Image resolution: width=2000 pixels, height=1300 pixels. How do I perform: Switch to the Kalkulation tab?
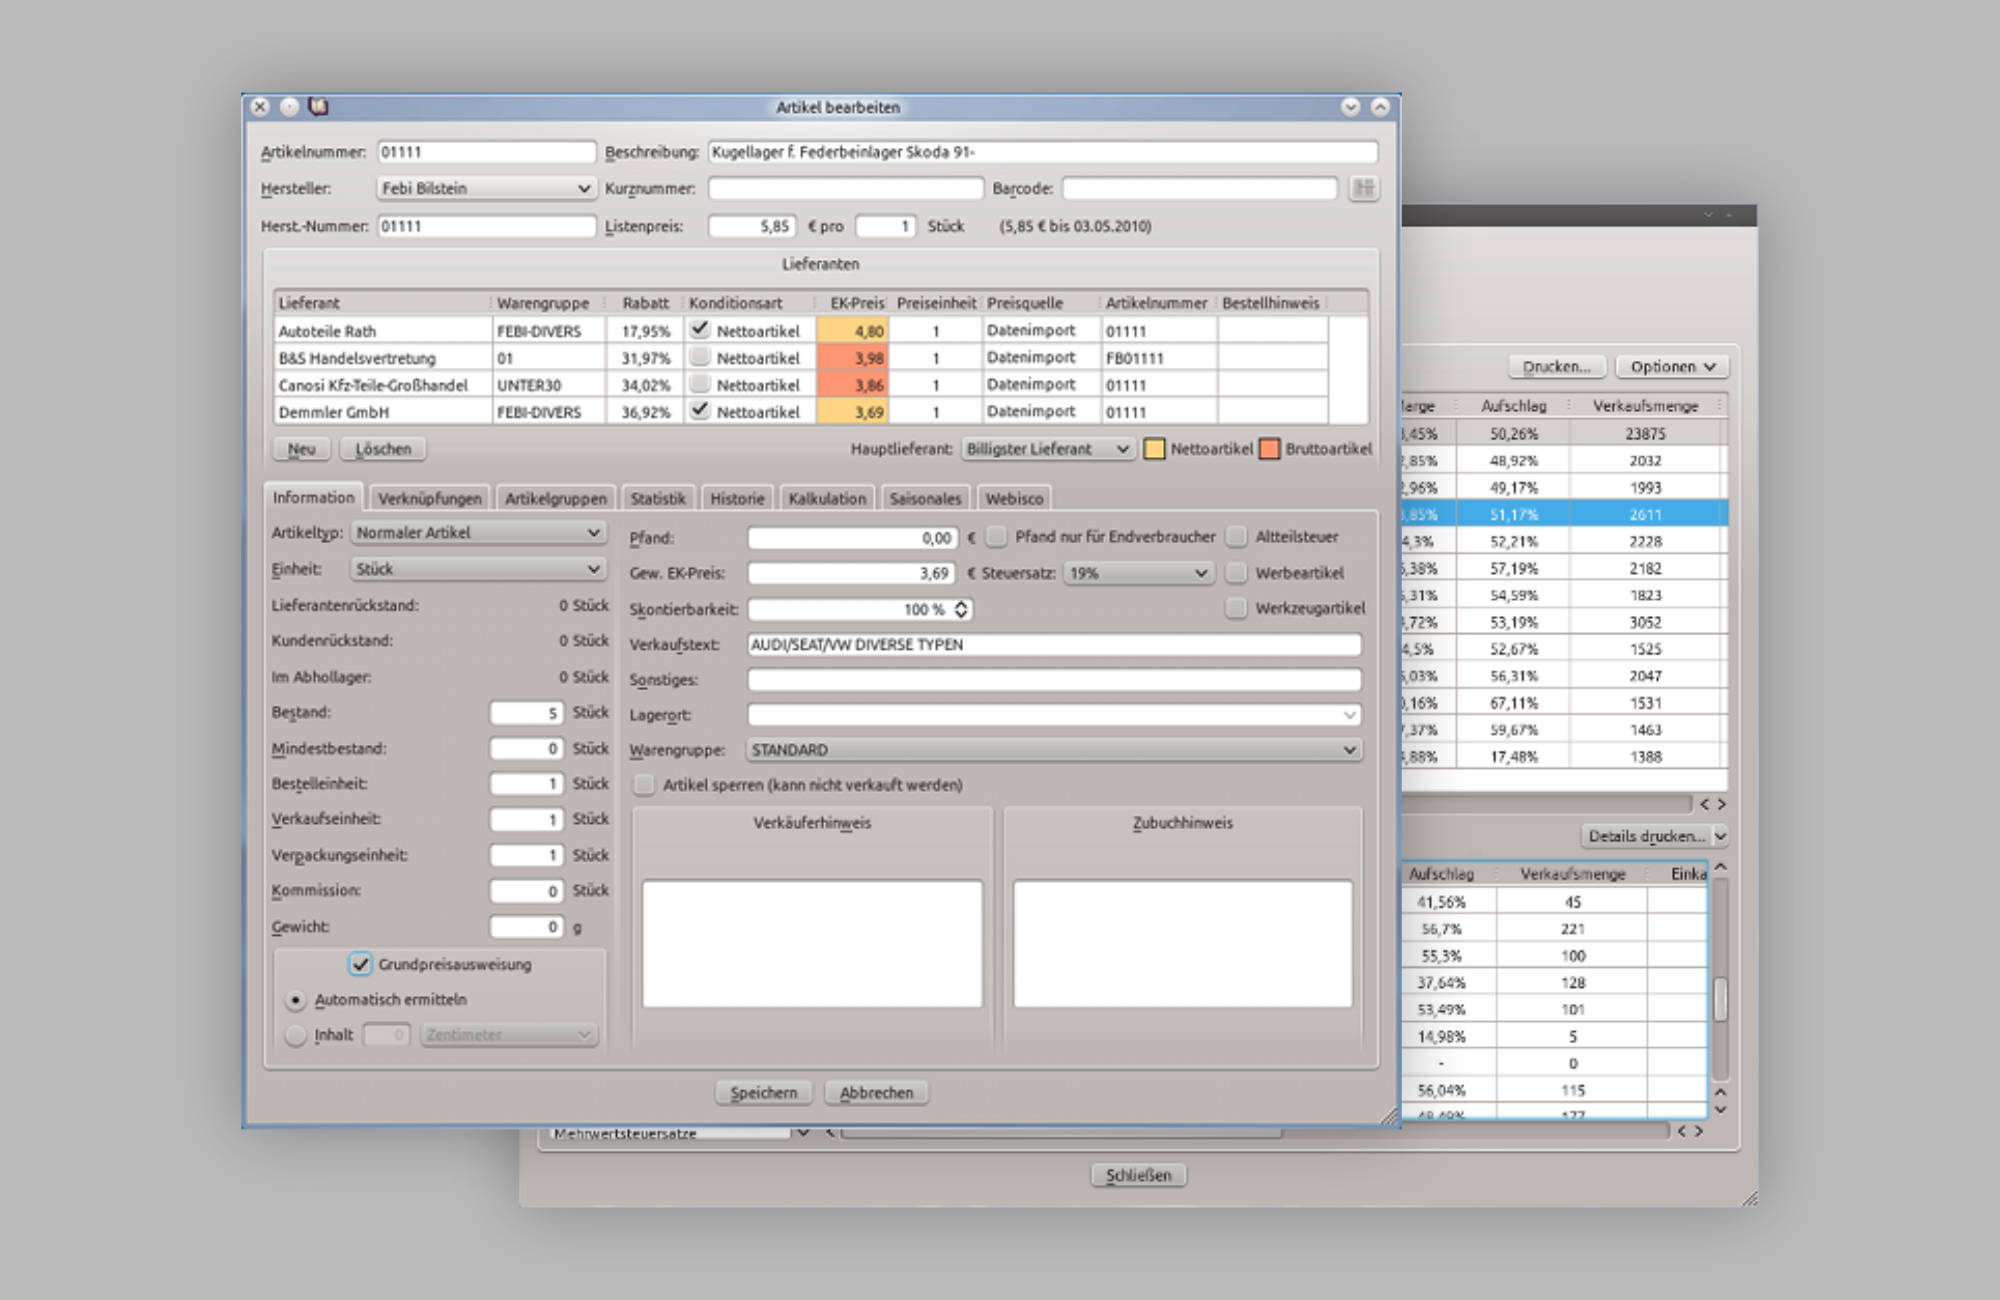(826, 498)
